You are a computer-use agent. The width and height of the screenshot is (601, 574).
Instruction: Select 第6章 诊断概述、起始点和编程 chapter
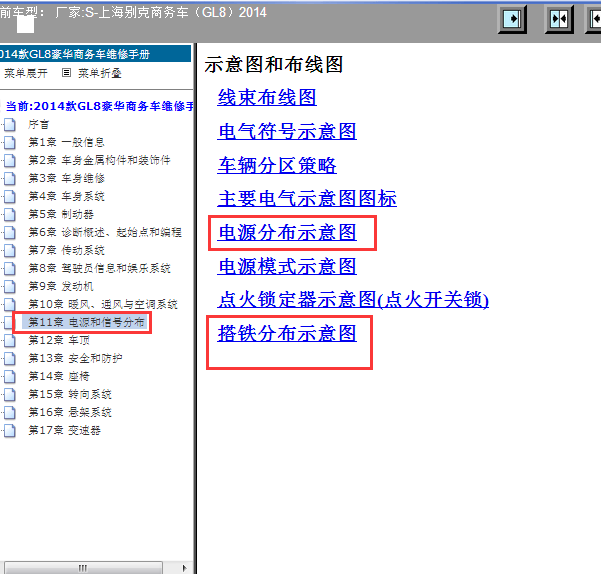click(105, 232)
